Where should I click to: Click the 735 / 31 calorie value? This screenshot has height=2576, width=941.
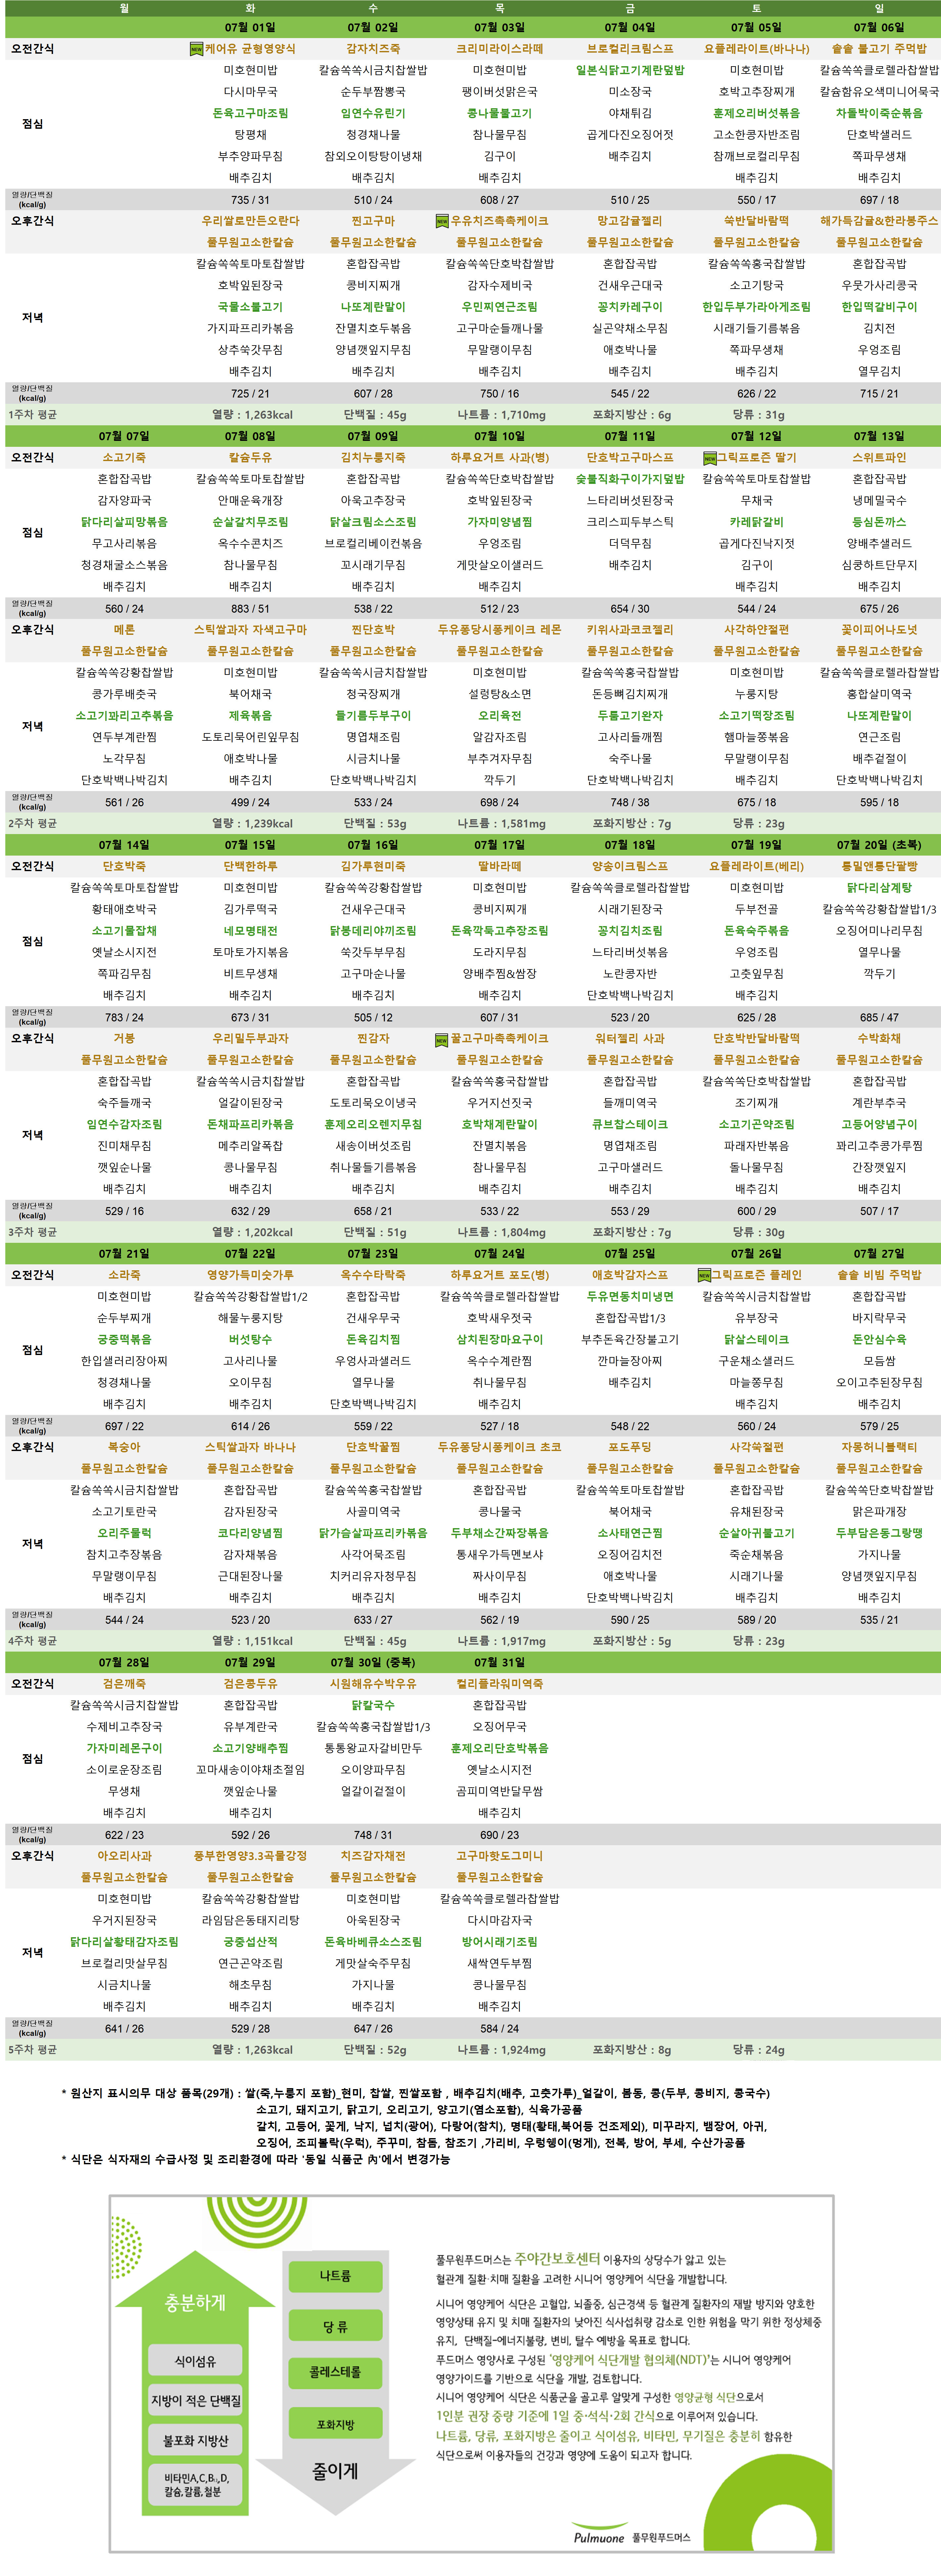click(x=250, y=200)
